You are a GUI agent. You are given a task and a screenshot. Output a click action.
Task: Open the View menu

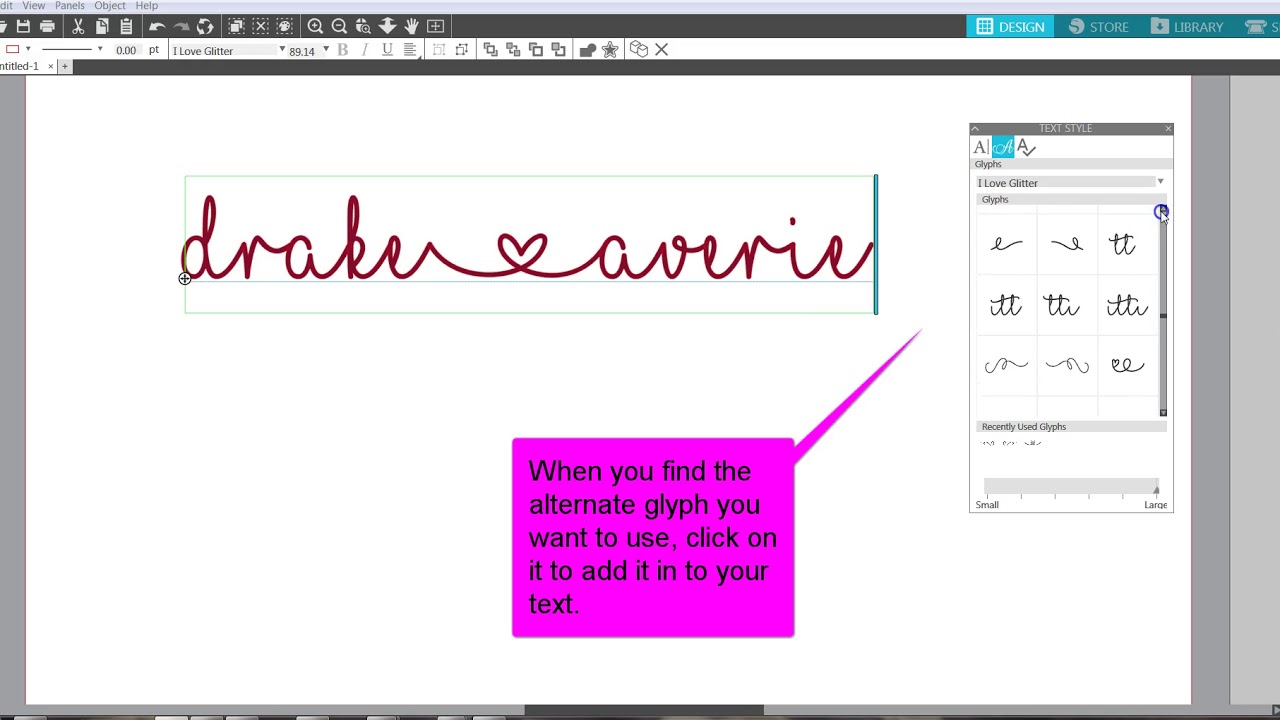[33, 6]
